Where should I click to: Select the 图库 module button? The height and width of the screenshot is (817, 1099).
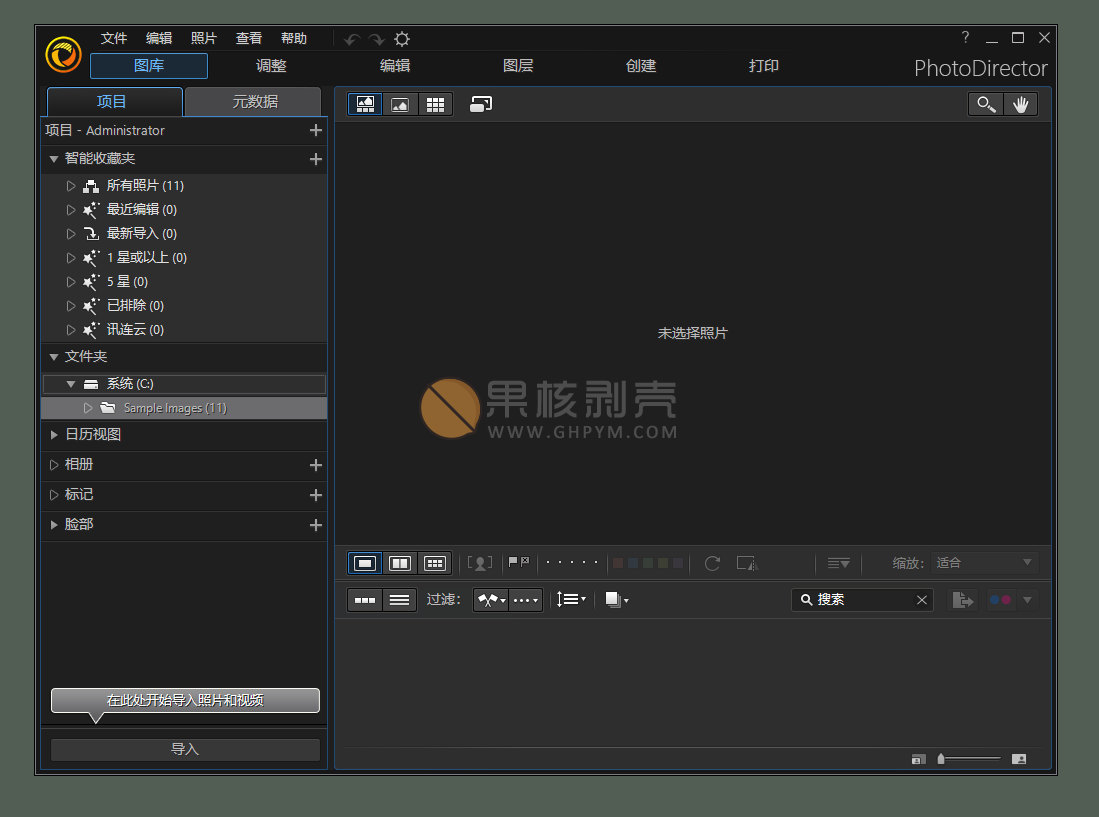point(149,66)
